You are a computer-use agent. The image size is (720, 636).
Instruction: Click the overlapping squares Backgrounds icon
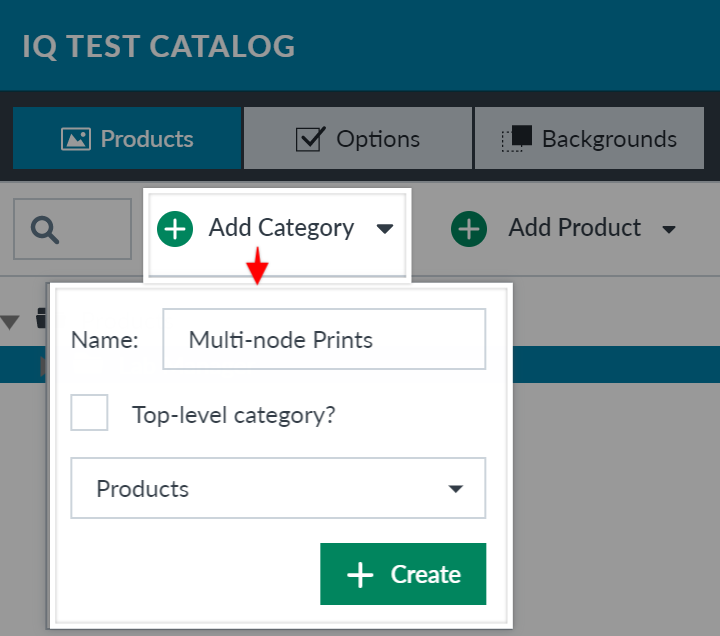coord(517,138)
